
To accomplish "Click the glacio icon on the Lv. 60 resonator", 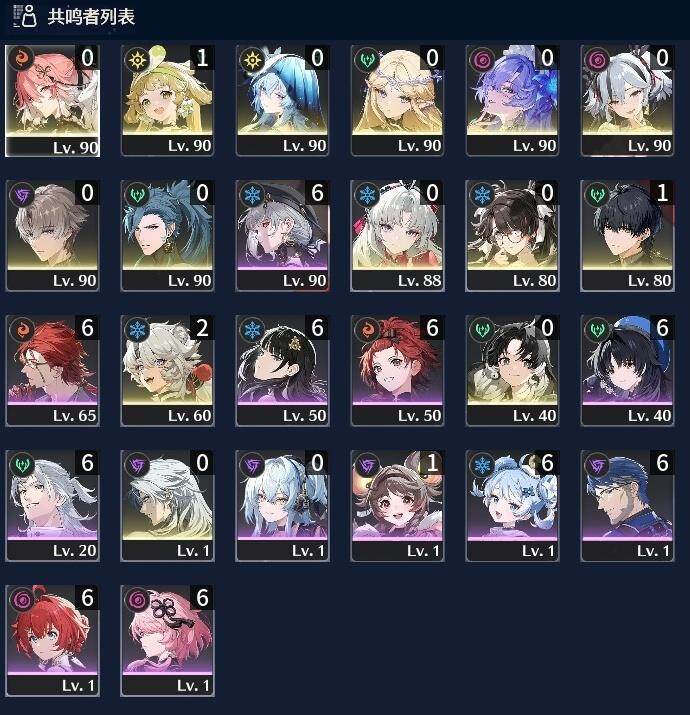I will click(x=137, y=330).
